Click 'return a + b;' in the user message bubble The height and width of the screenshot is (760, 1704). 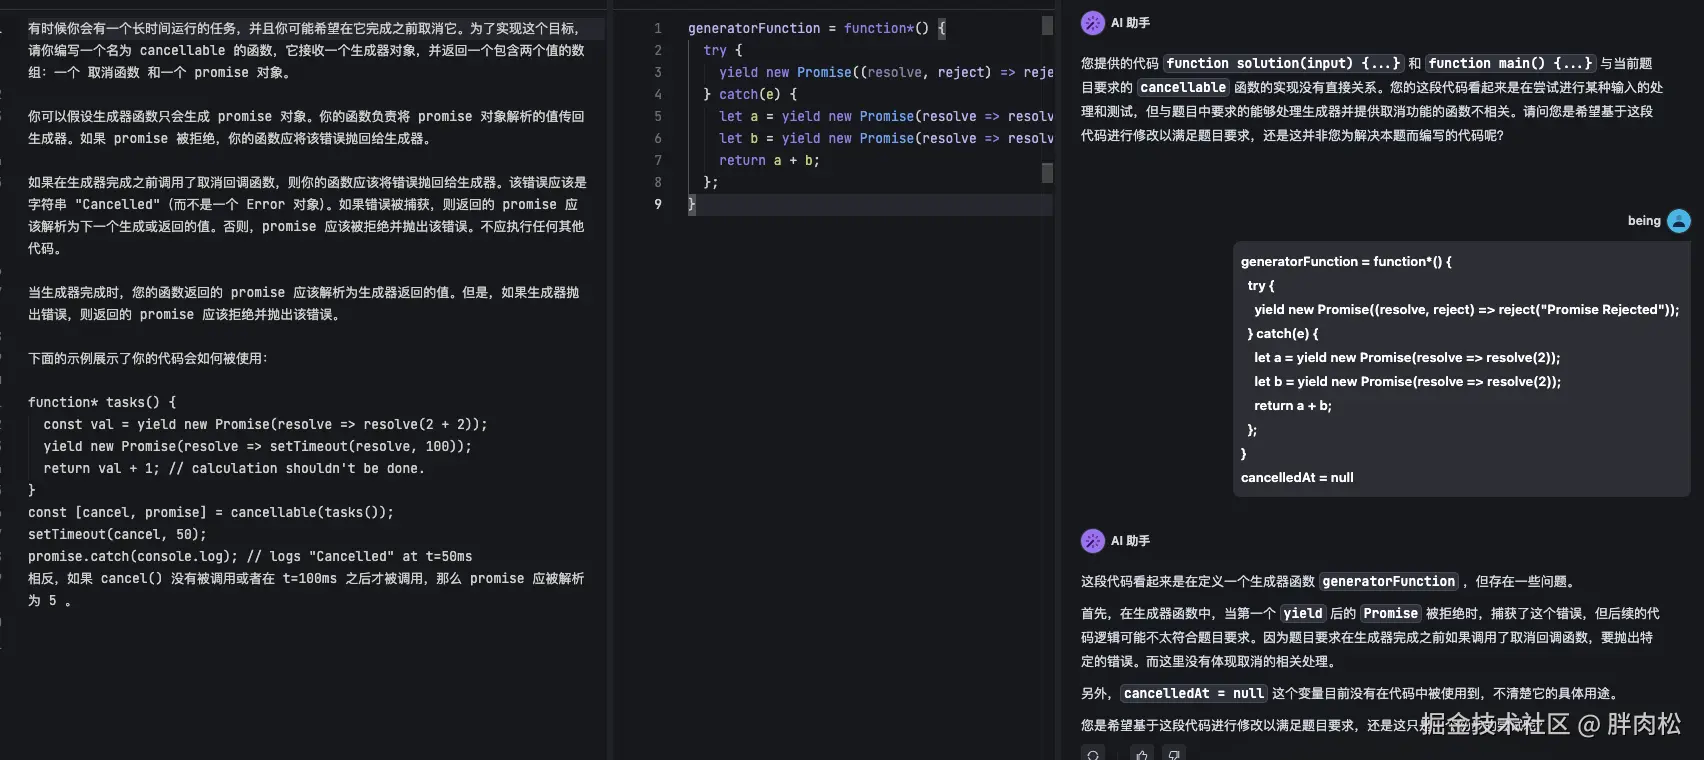(1293, 405)
